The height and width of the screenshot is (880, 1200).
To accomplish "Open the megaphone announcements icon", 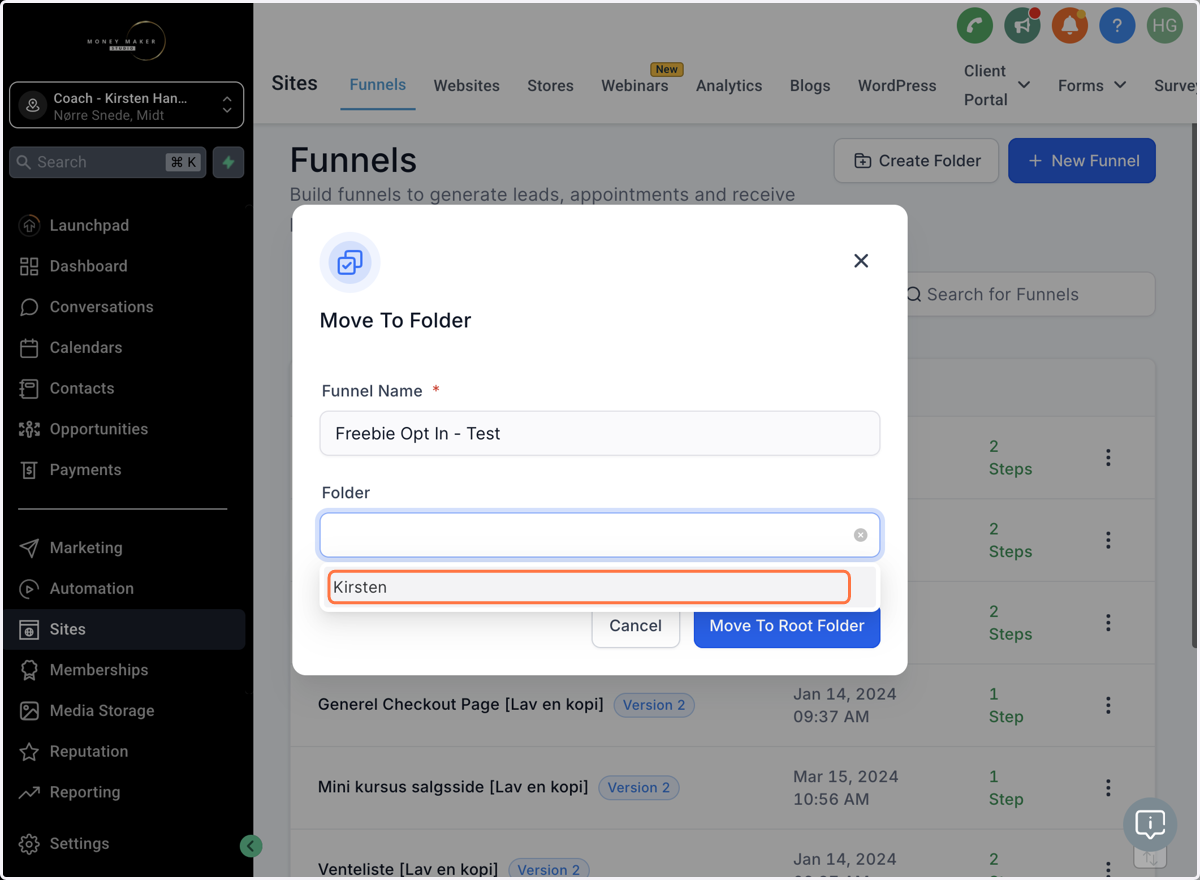I will tap(1022, 26).
